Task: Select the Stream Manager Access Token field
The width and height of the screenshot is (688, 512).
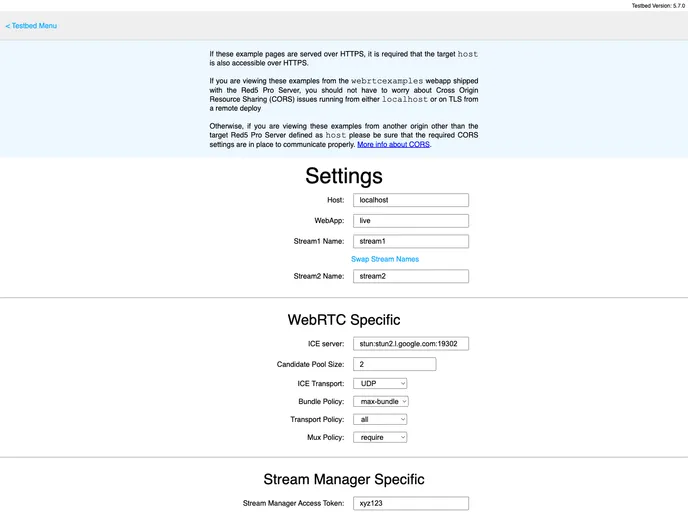Action: 411,504
